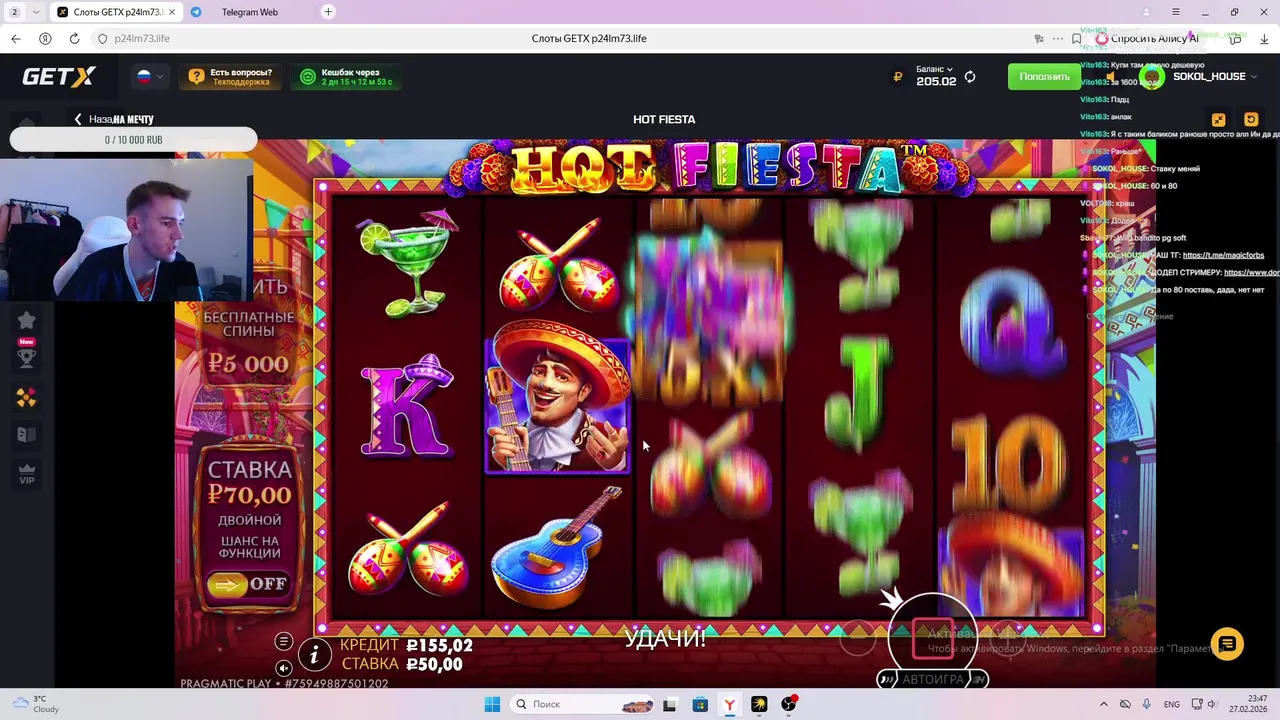Open the game info i button
1280x720 pixels.
pos(314,654)
